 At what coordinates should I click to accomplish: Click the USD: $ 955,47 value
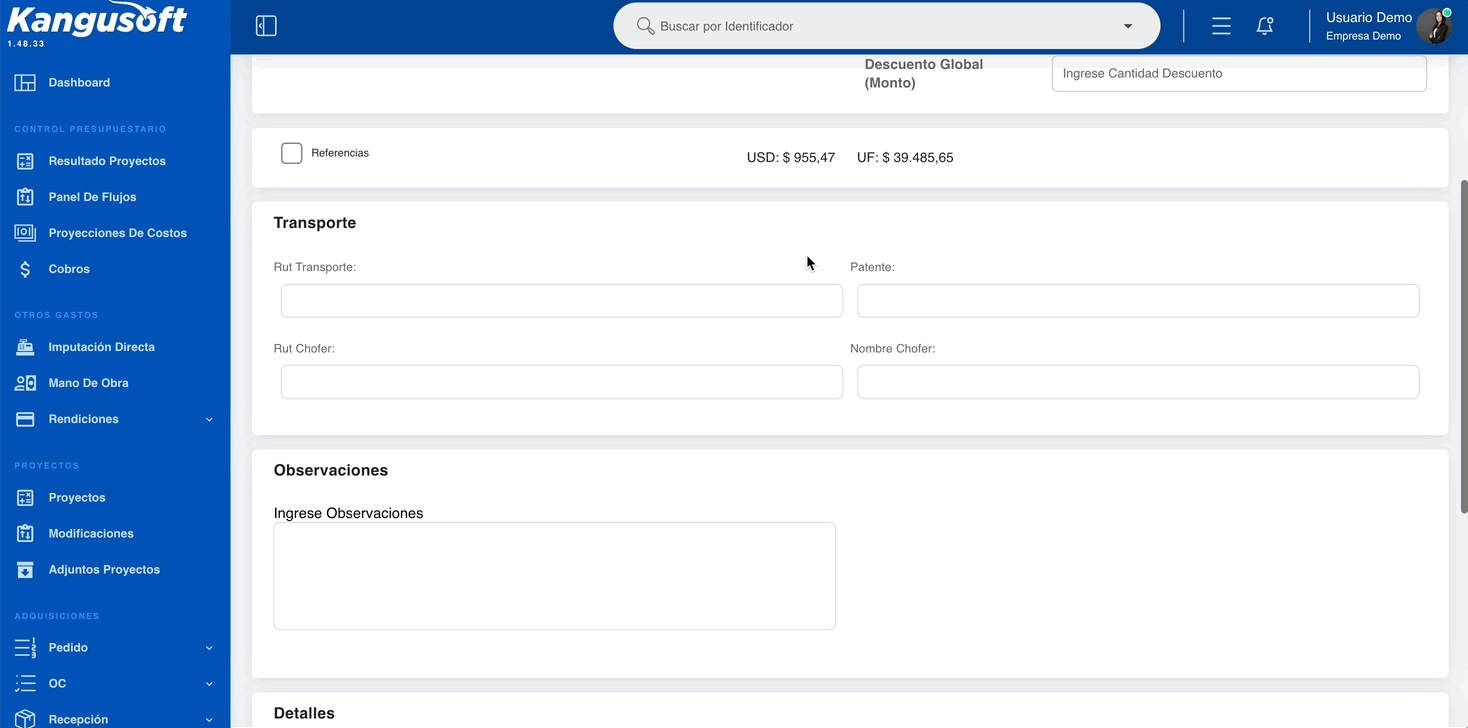click(x=791, y=158)
